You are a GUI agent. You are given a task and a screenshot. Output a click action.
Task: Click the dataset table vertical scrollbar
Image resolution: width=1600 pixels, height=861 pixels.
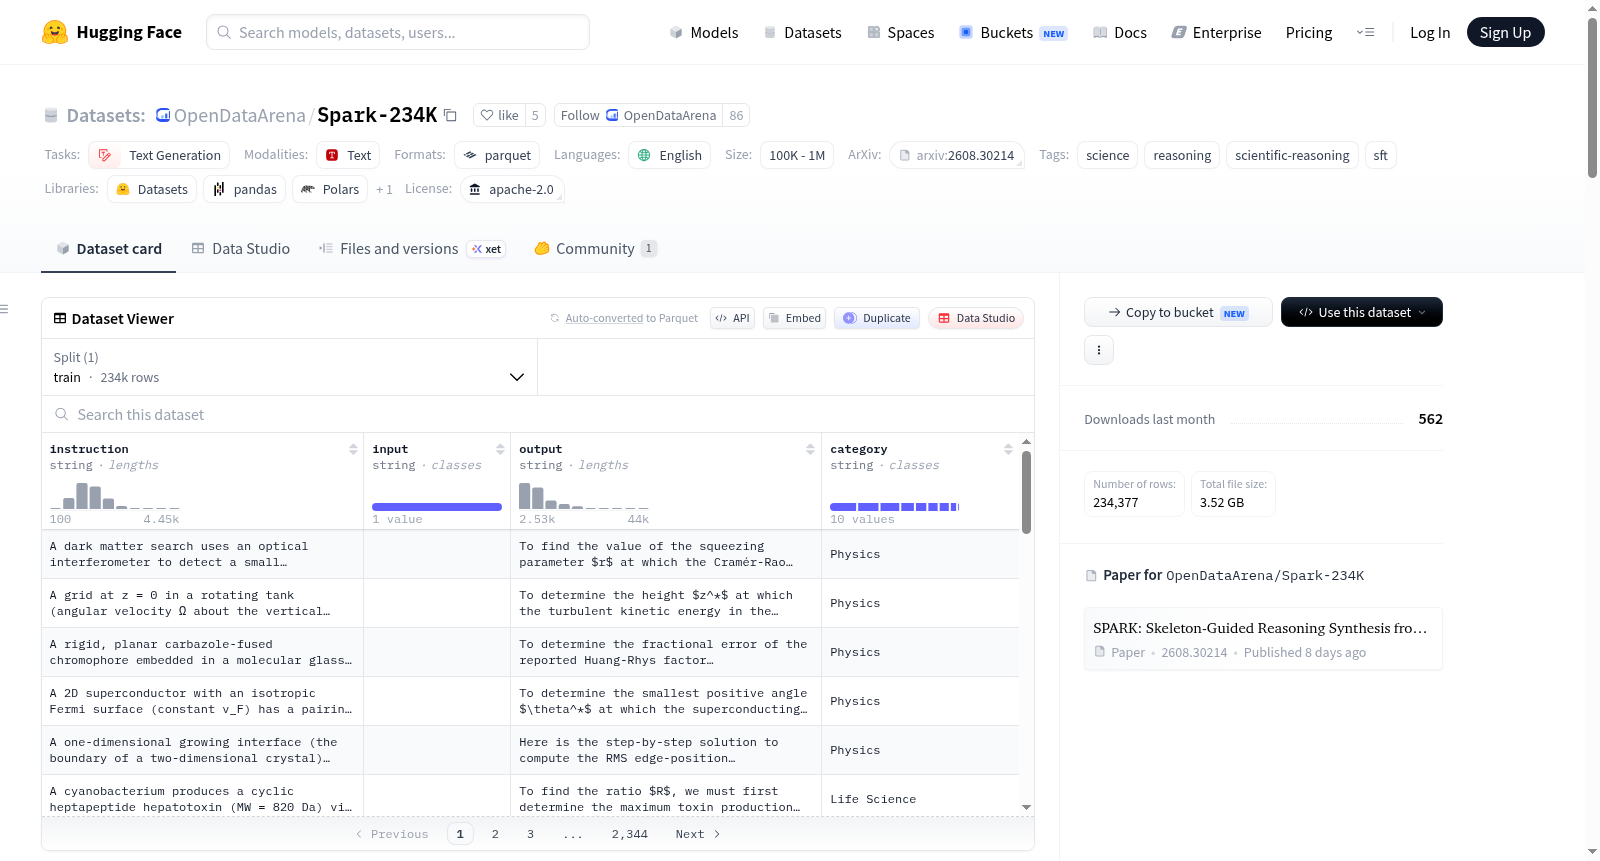point(1026,492)
